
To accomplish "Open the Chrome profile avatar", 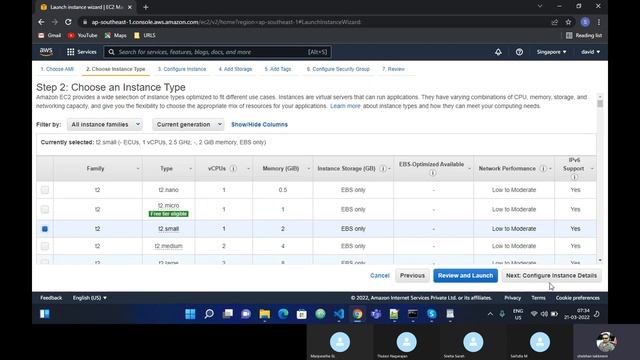I will 585,22.
